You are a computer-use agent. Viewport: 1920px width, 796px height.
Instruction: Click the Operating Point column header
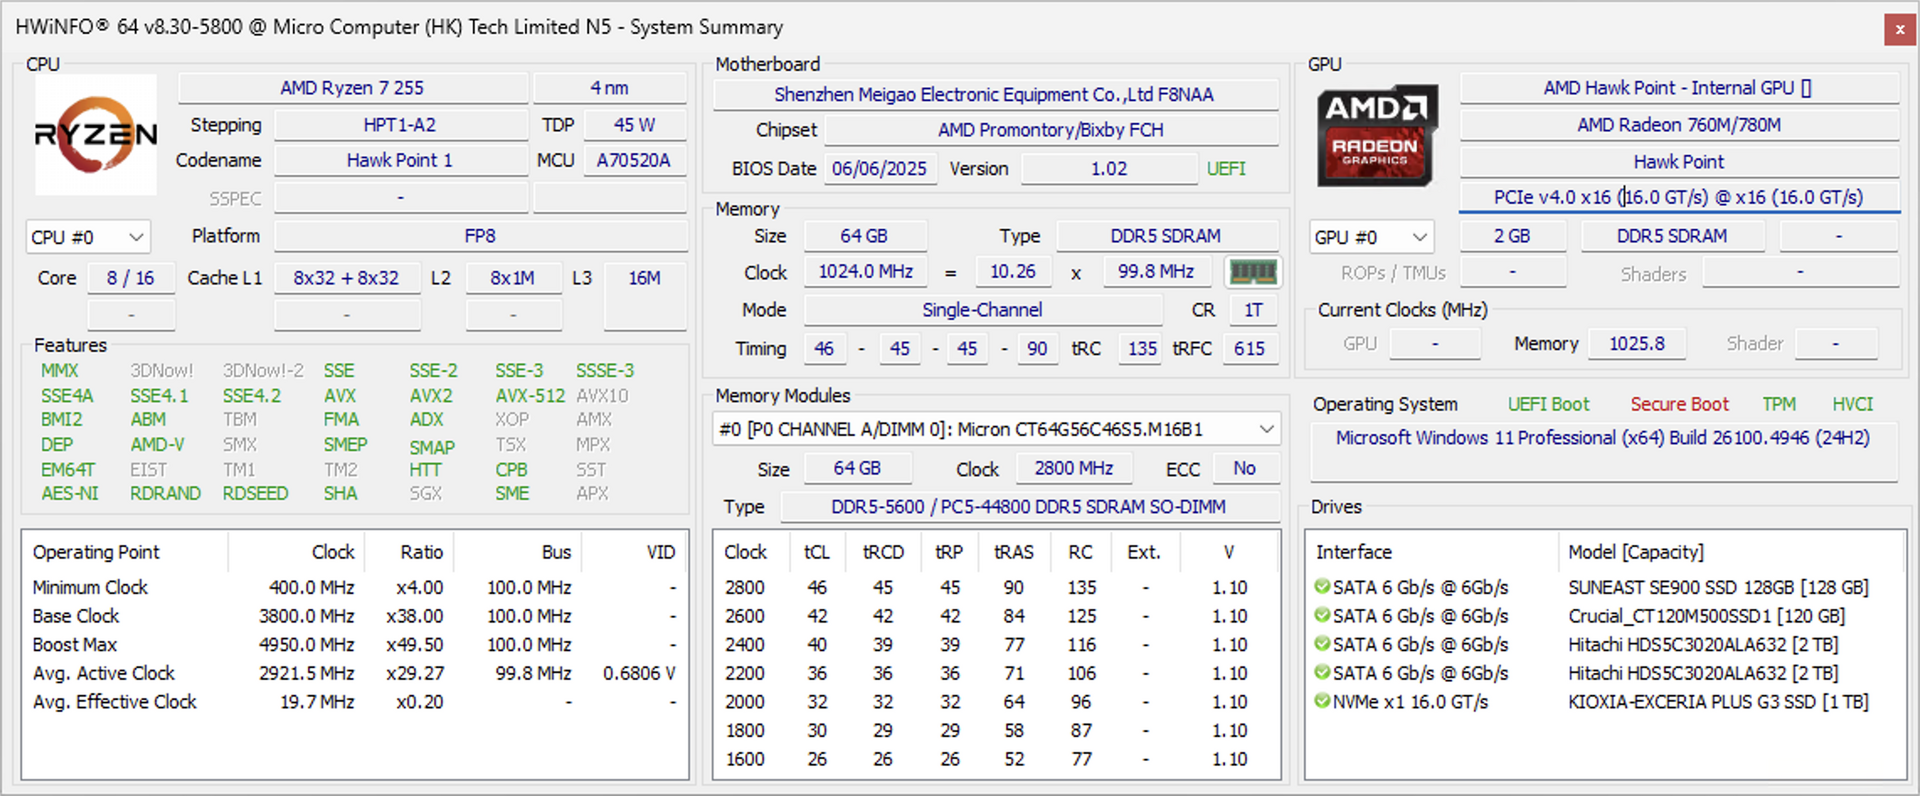126,552
